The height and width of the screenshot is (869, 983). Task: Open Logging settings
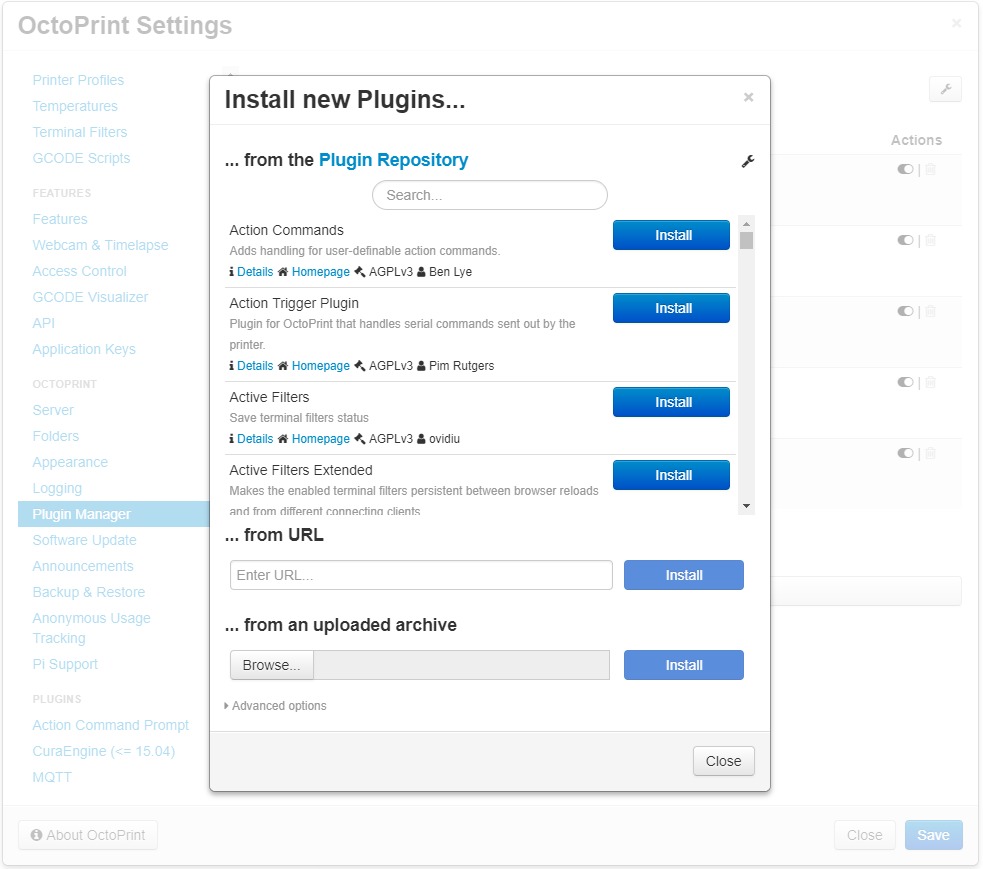coord(57,488)
